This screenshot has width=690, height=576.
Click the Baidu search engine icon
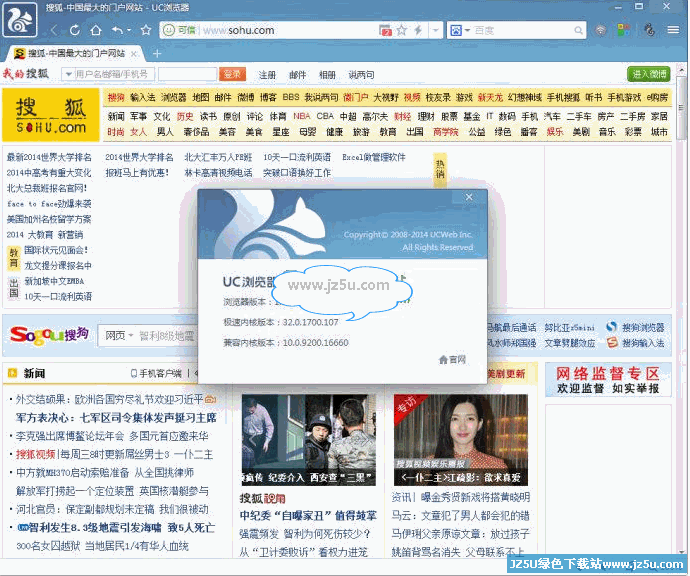(x=456, y=30)
